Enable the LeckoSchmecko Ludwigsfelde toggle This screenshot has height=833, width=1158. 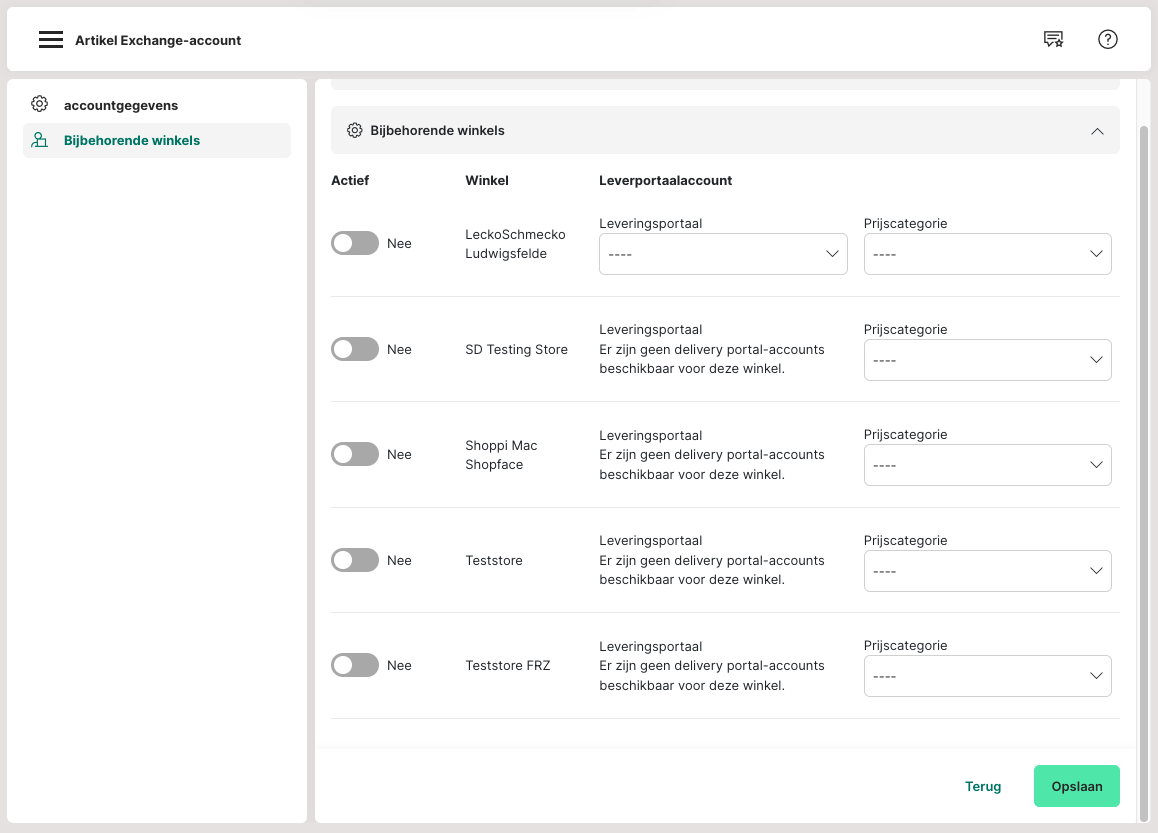[x=354, y=243]
